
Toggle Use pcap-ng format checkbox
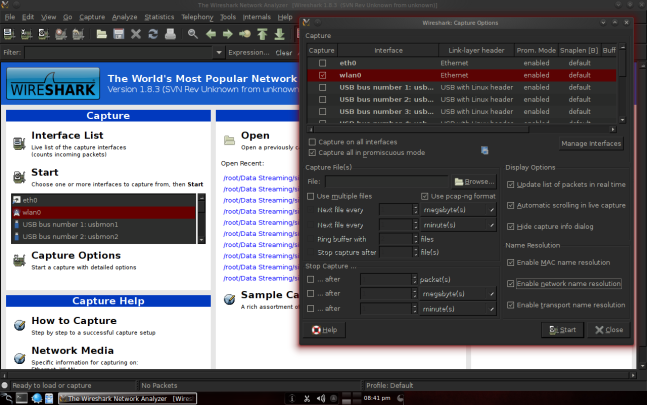pos(425,196)
